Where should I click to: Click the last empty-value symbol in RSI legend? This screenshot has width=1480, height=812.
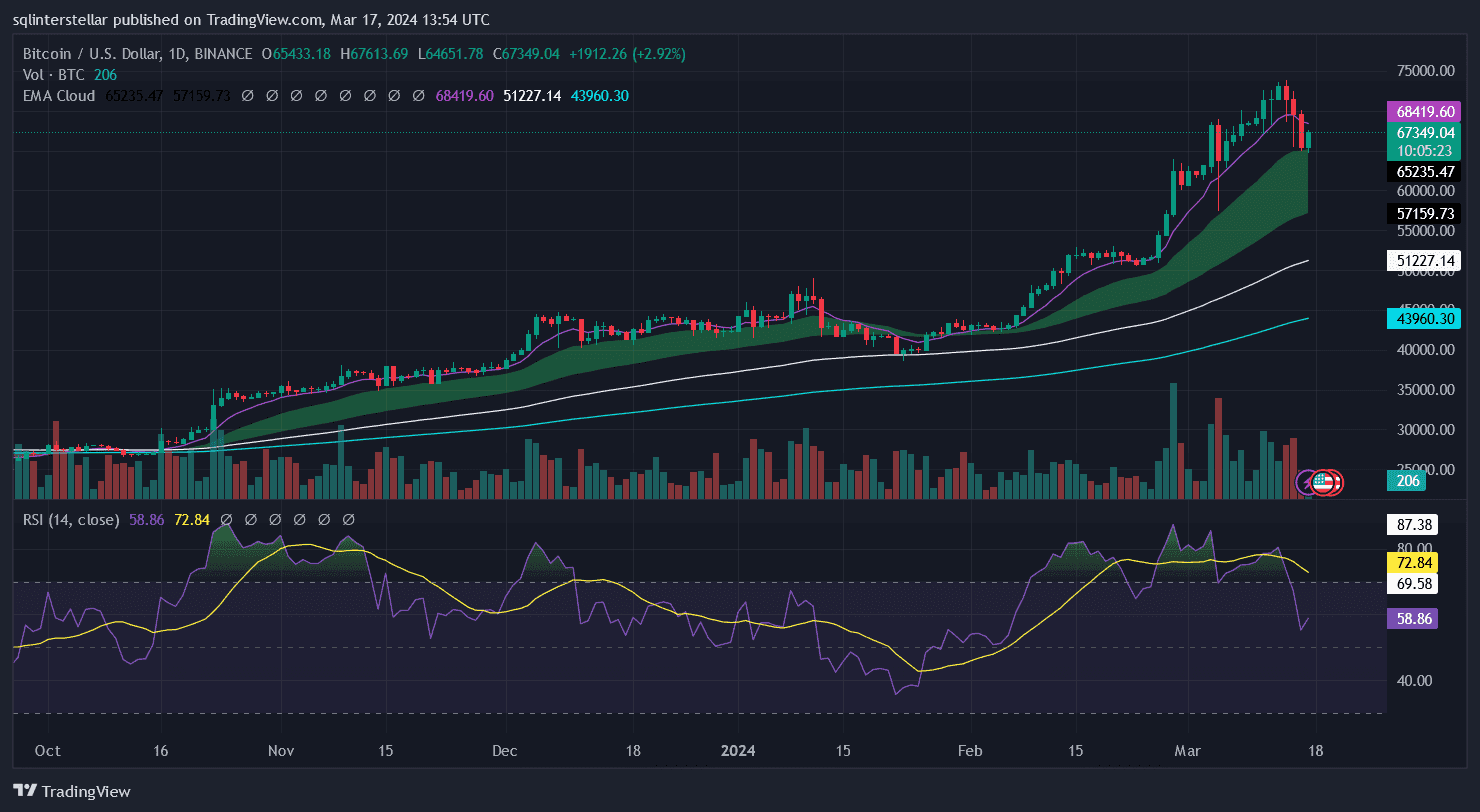(349, 520)
